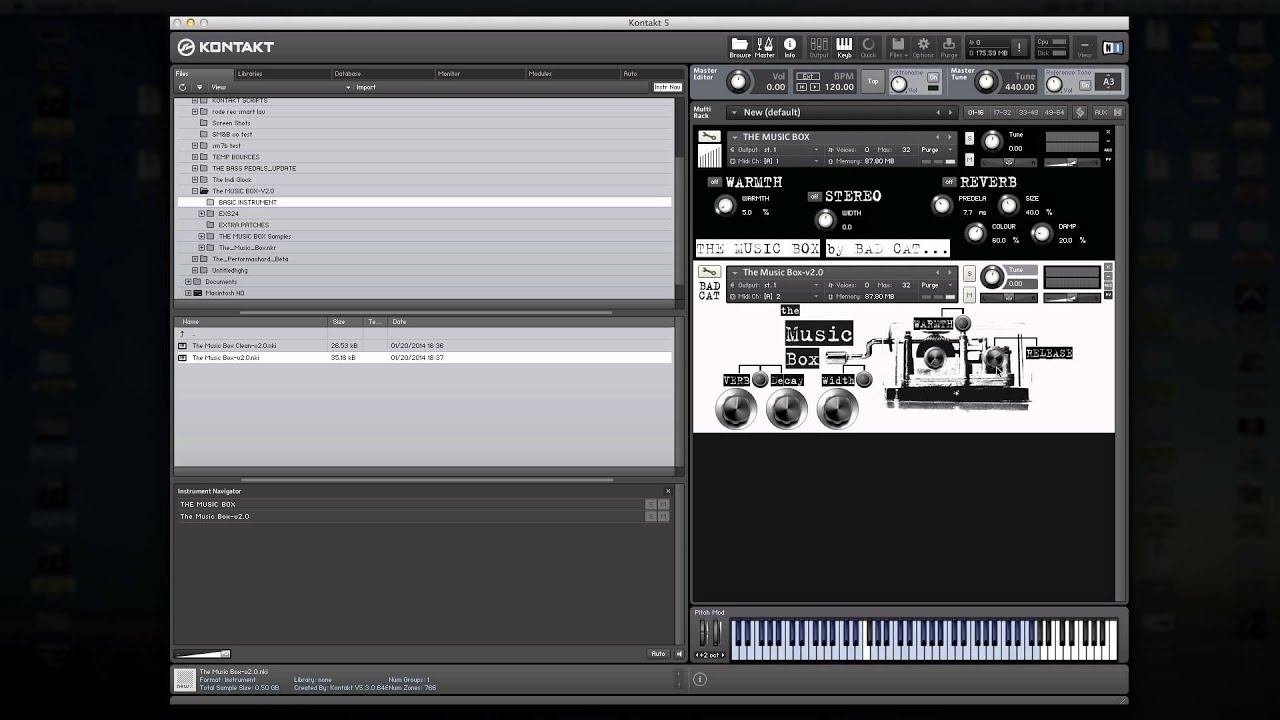1280x720 pixels.
Task: Turn Metronome On
Action: tap(933, 78)
